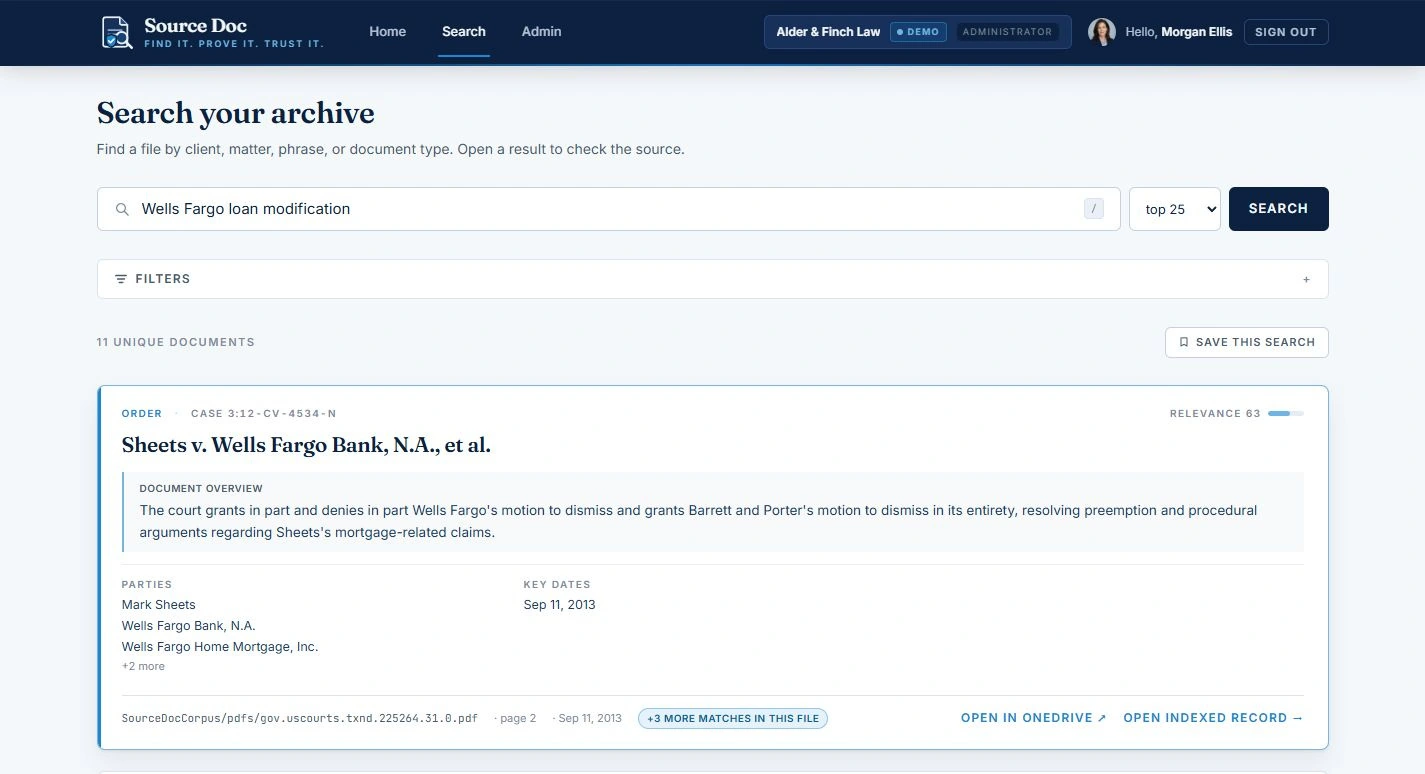Click the slash shortcut badge in search field
The height and width of the screenshot is (774, 1425).
[1094, 209]
